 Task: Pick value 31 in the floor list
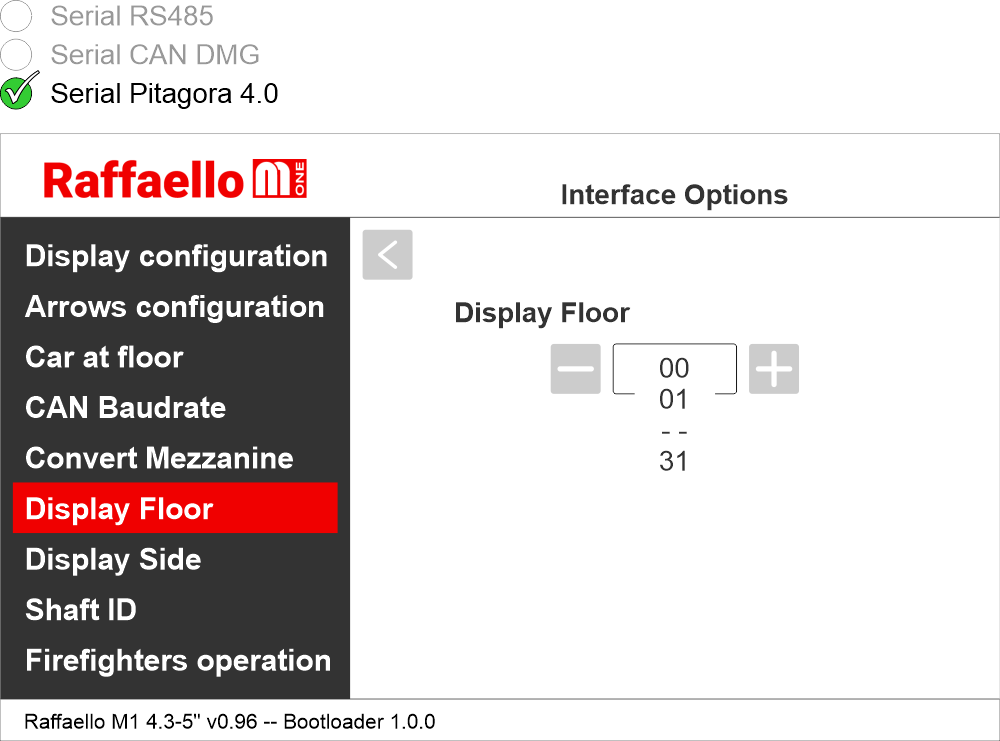click(674, 462)
